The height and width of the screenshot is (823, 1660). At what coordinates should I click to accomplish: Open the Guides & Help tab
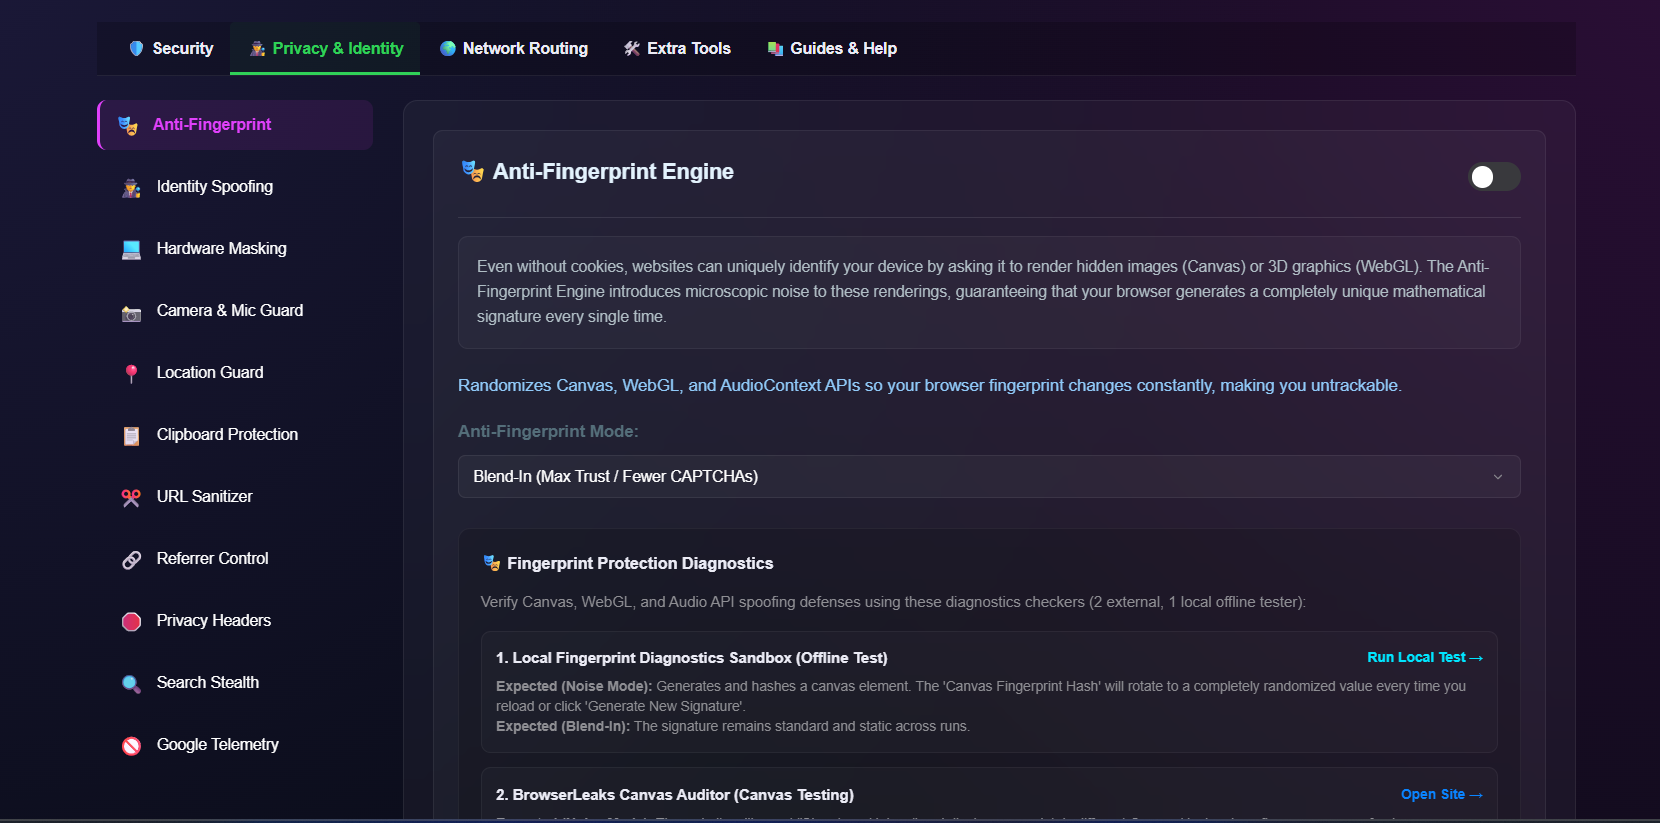click(831, 48)
